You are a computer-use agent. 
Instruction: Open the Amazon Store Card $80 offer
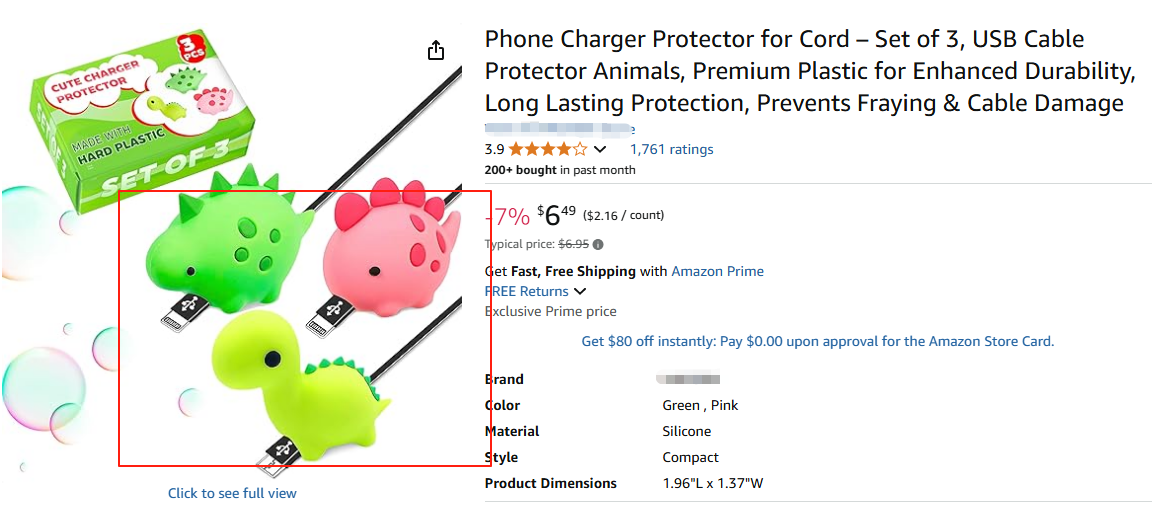pos(817,341)
